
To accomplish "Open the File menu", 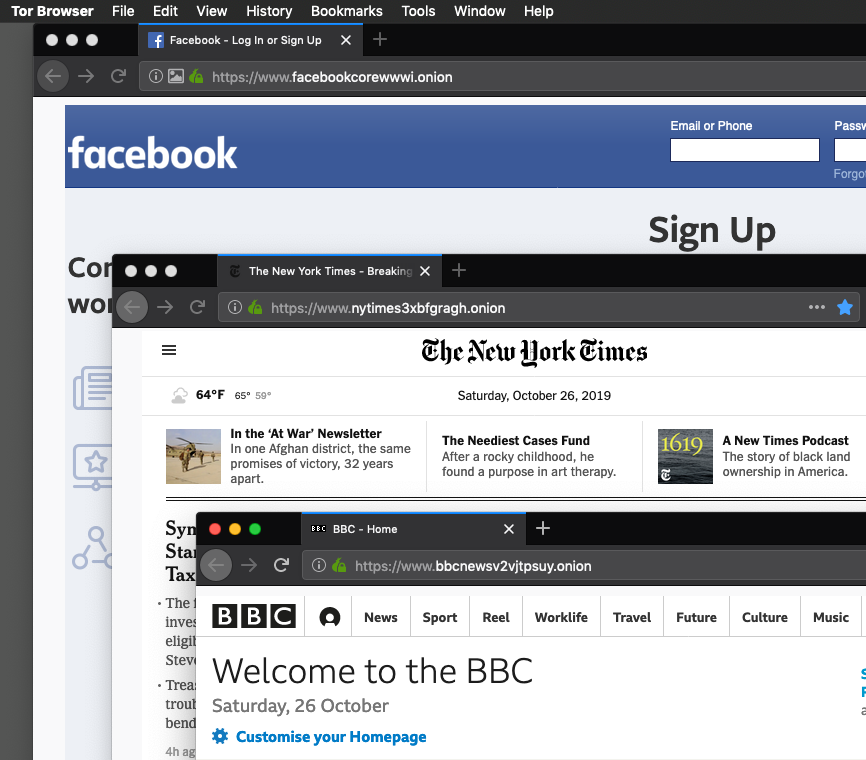I will (x=123, y=11).
